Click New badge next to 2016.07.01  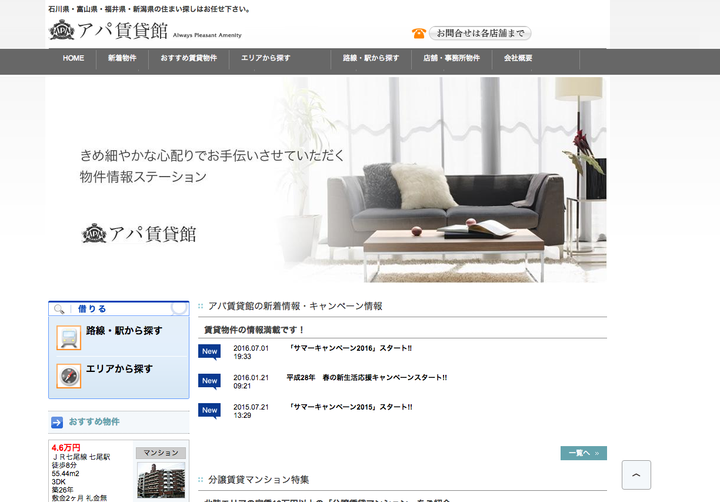[x=209, y=351]
